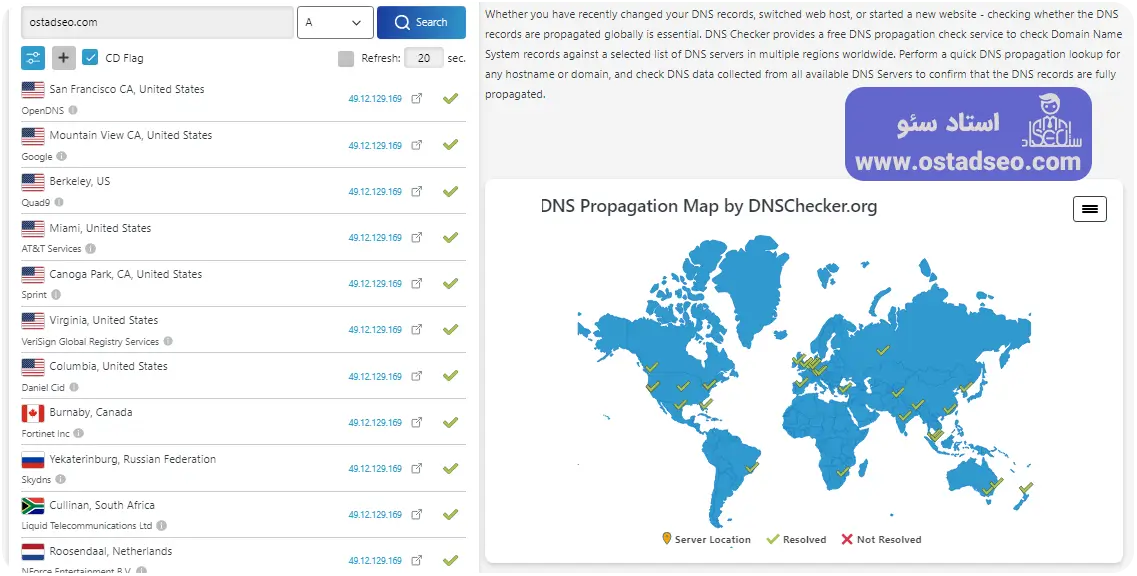
Task: Click info icon next to OpenDNS
Action: pyautogui.click(x=73, y=110)
